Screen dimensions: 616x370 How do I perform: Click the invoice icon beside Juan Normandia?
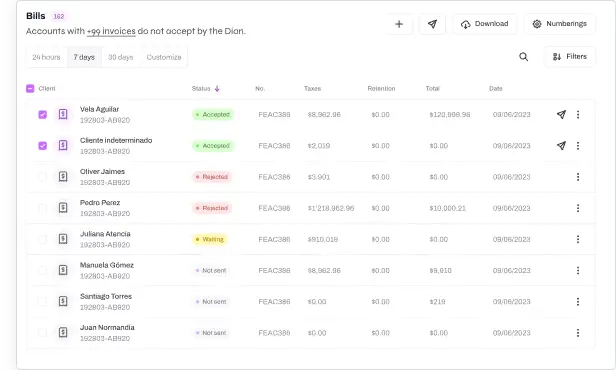pyautogui.click(x=63, y=333)
